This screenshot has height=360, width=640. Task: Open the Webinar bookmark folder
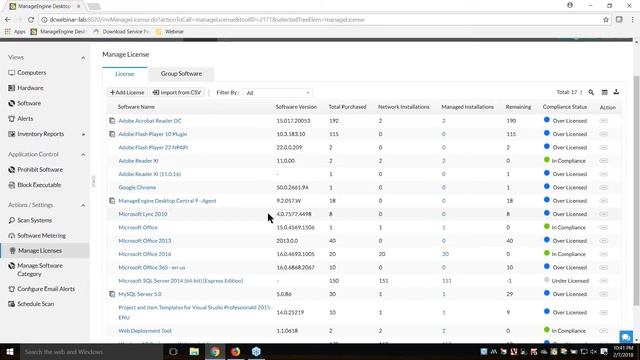coord(170,31)
